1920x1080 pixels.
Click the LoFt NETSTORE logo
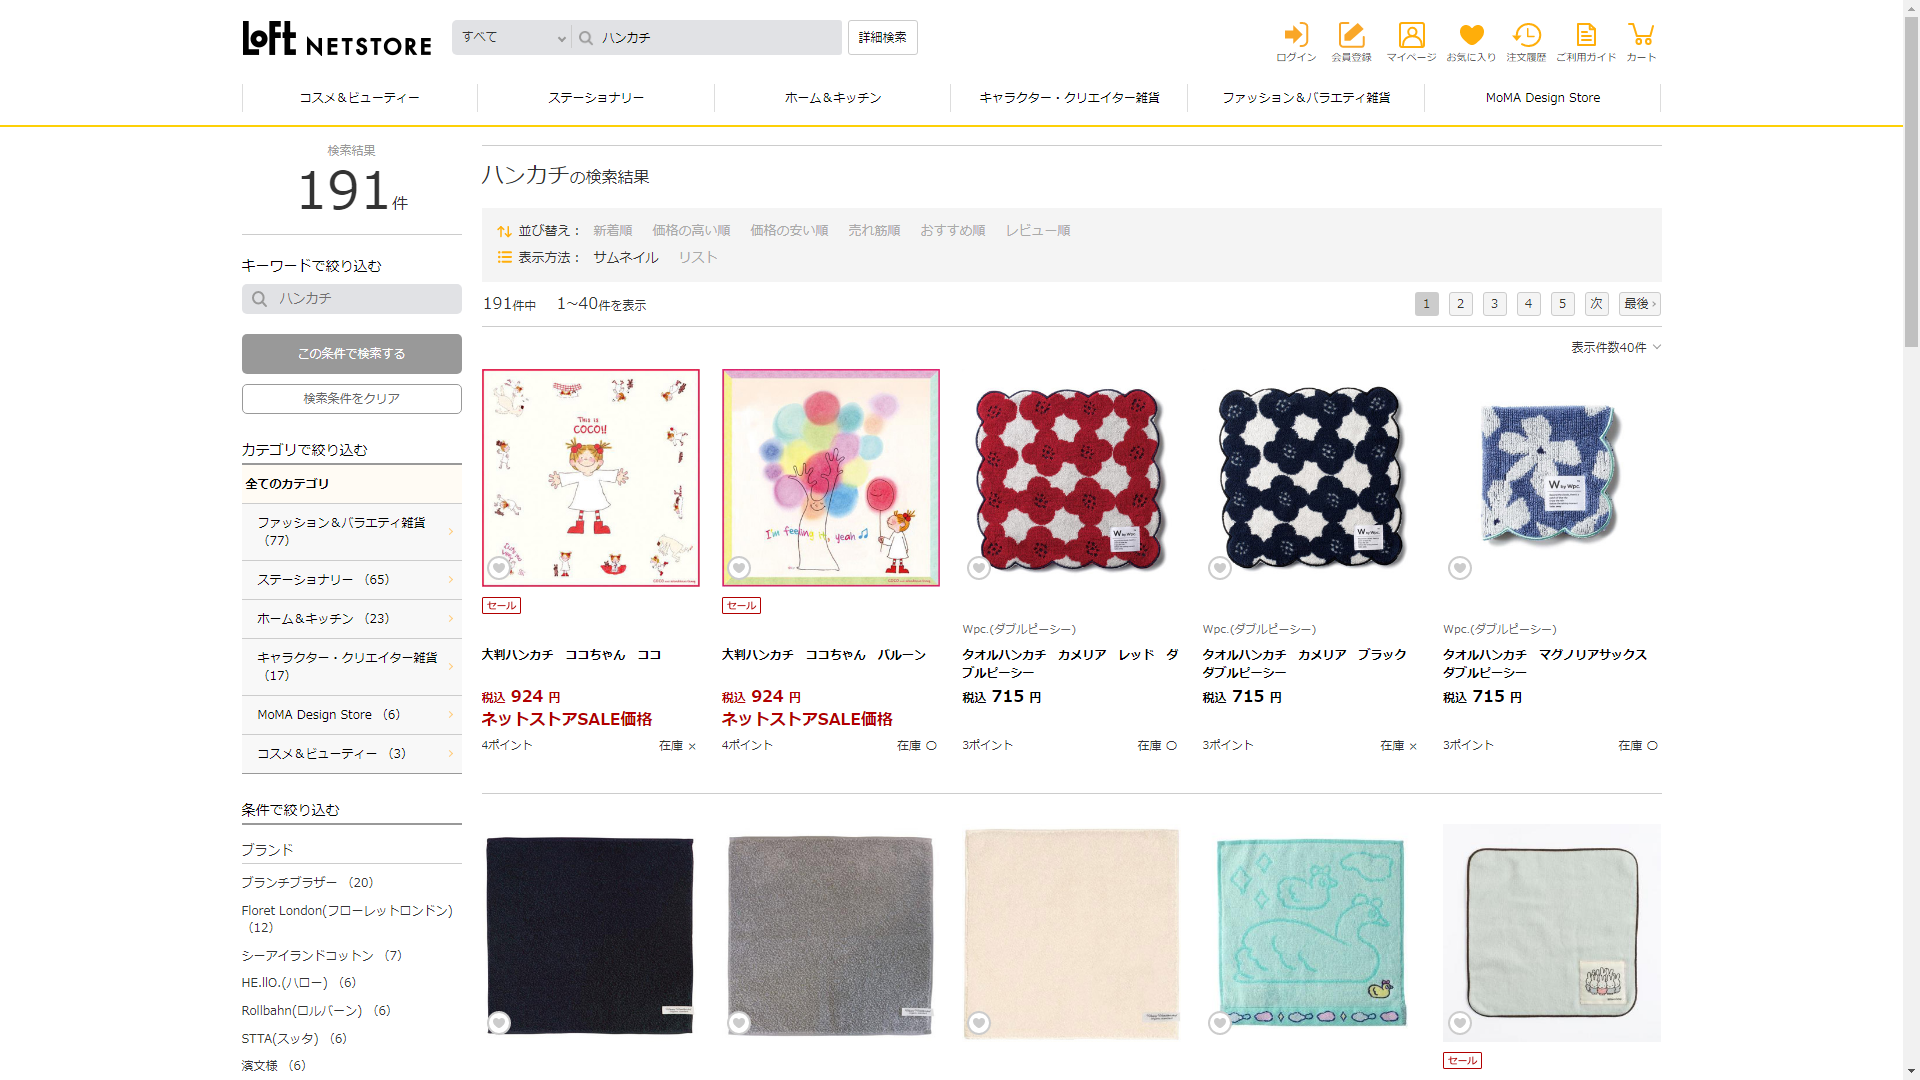click(337, 39)
